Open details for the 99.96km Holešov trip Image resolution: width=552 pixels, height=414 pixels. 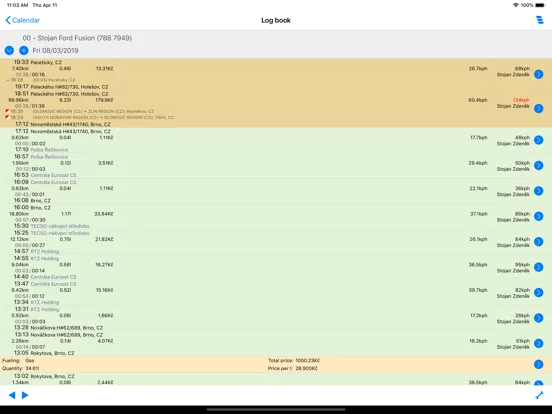pos(539,108)
